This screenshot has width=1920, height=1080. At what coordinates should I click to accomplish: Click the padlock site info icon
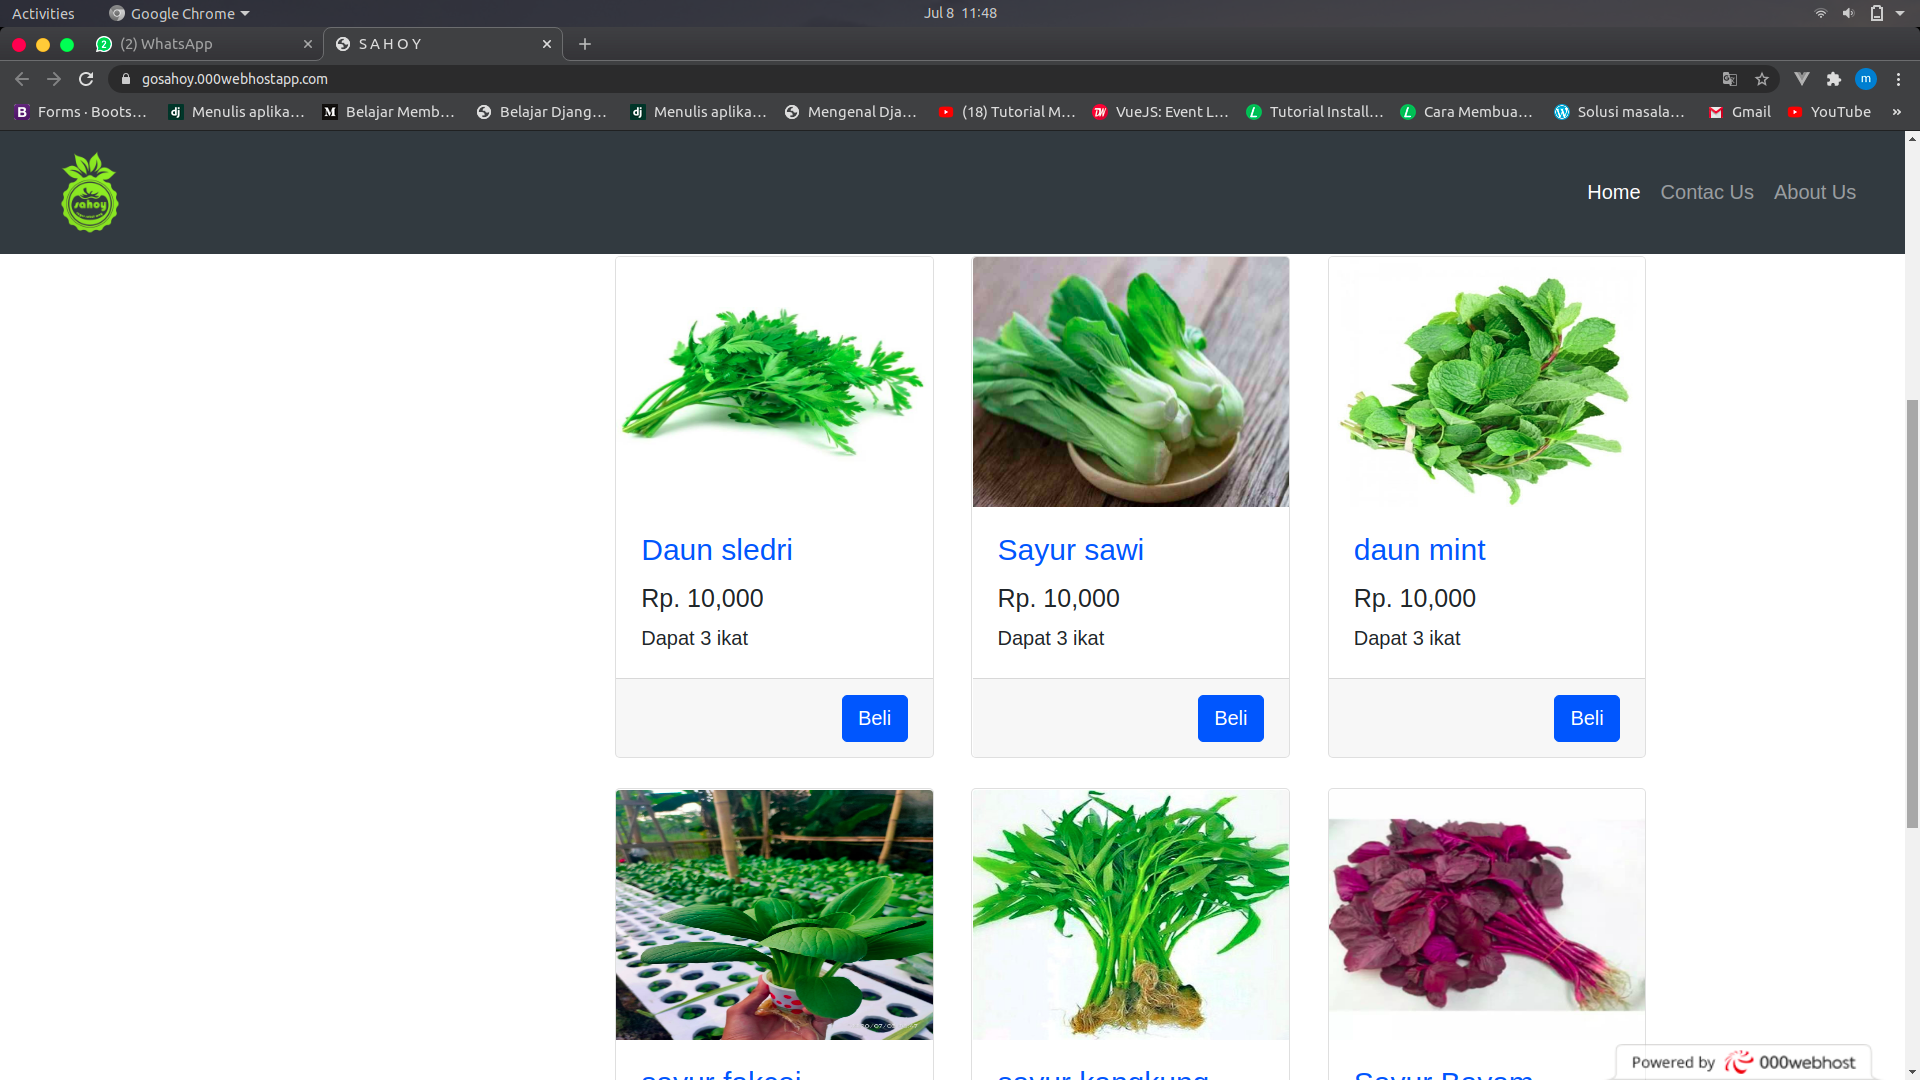126,79
